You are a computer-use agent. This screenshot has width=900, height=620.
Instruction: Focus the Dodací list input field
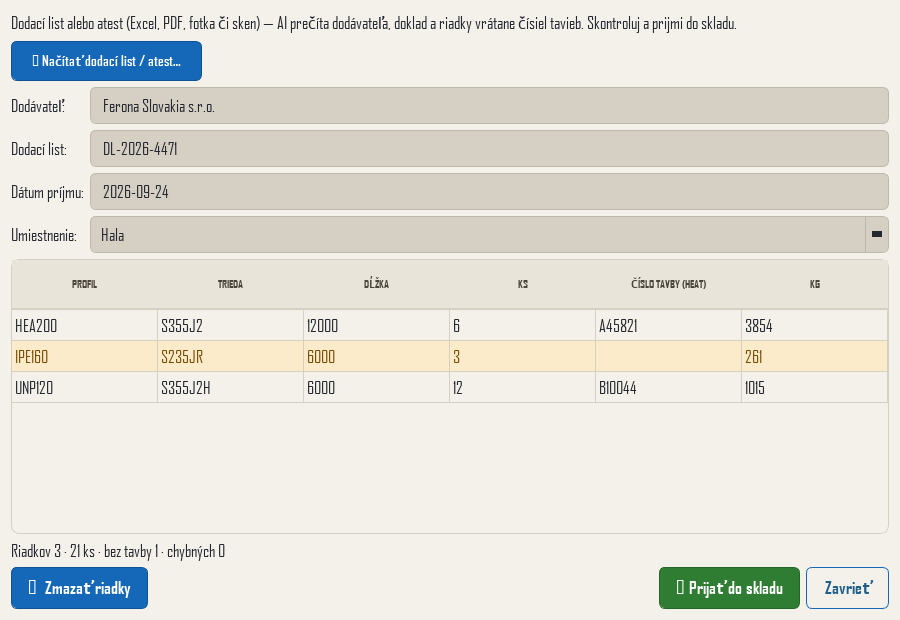point(489,149)
